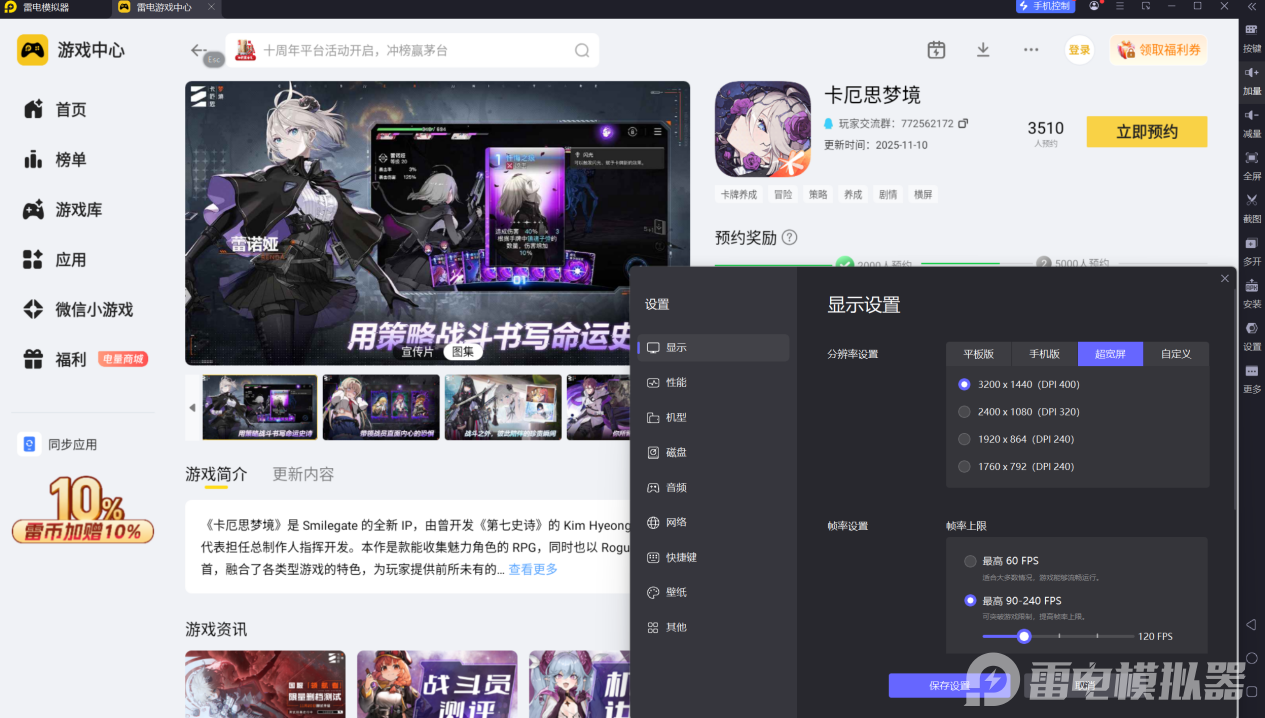1265x718 pixels.
Task: Go to the 游戏库 game library
Action: click(x=62, y=209)
